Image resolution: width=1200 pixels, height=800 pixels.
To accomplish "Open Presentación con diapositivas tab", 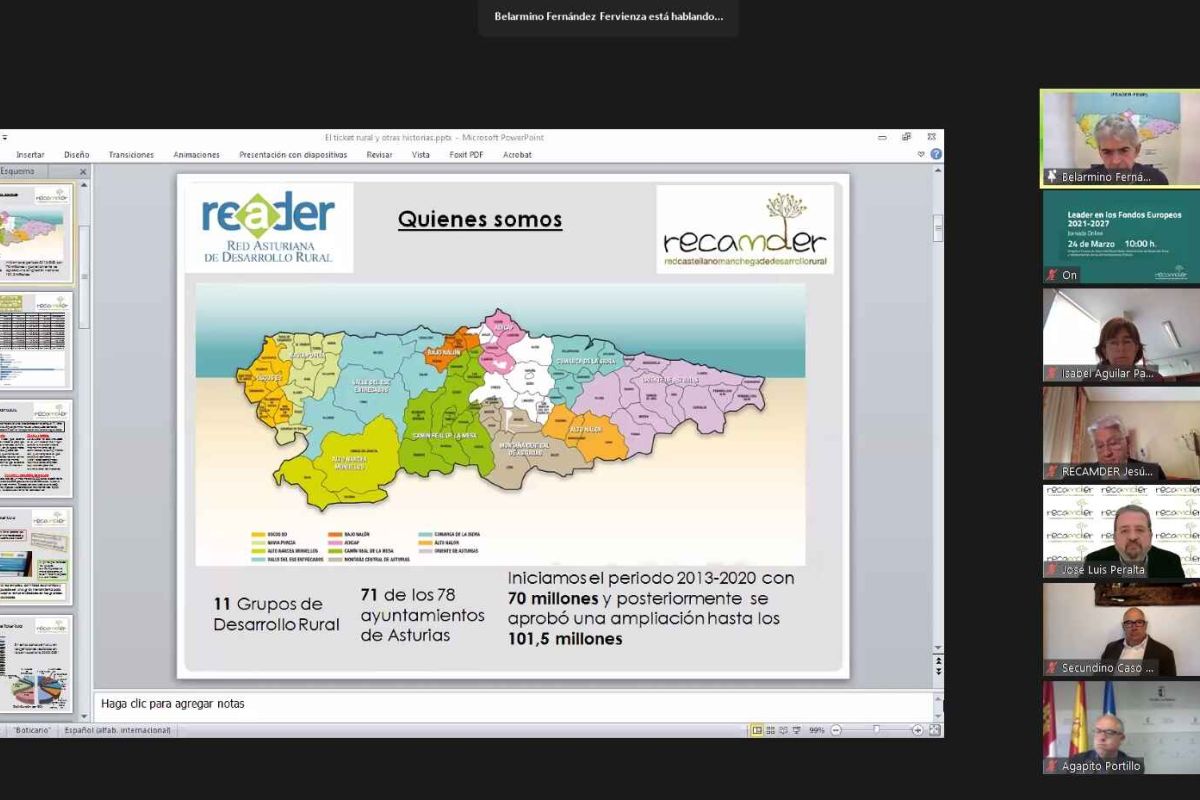I will coord(293,155).
